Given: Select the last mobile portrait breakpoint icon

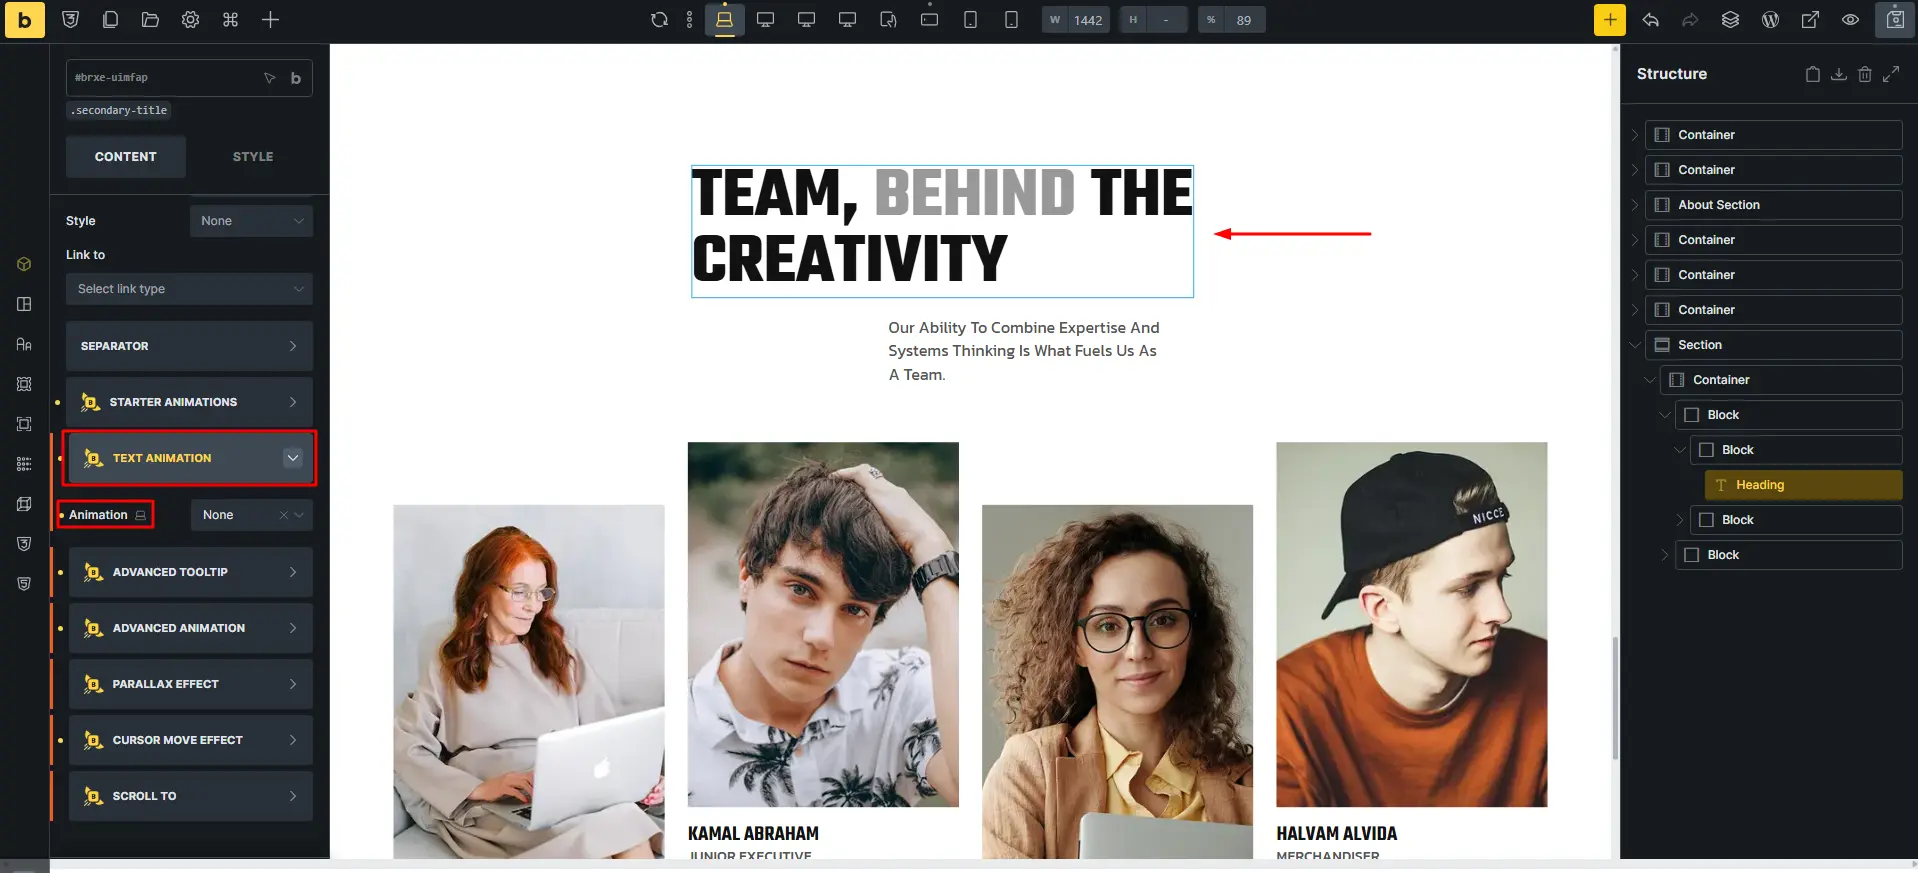Looking at the screenshot, I should coord(1011,20).
